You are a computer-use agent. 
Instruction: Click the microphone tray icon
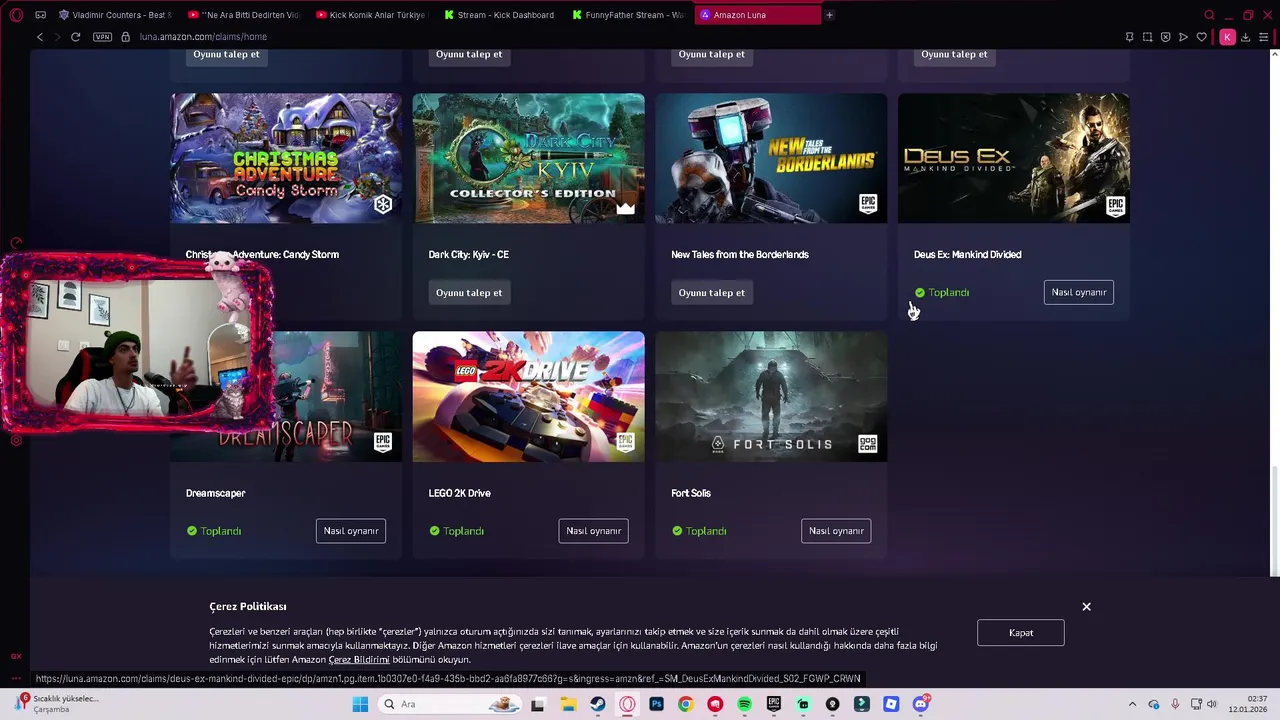[x=1175, y=704]
